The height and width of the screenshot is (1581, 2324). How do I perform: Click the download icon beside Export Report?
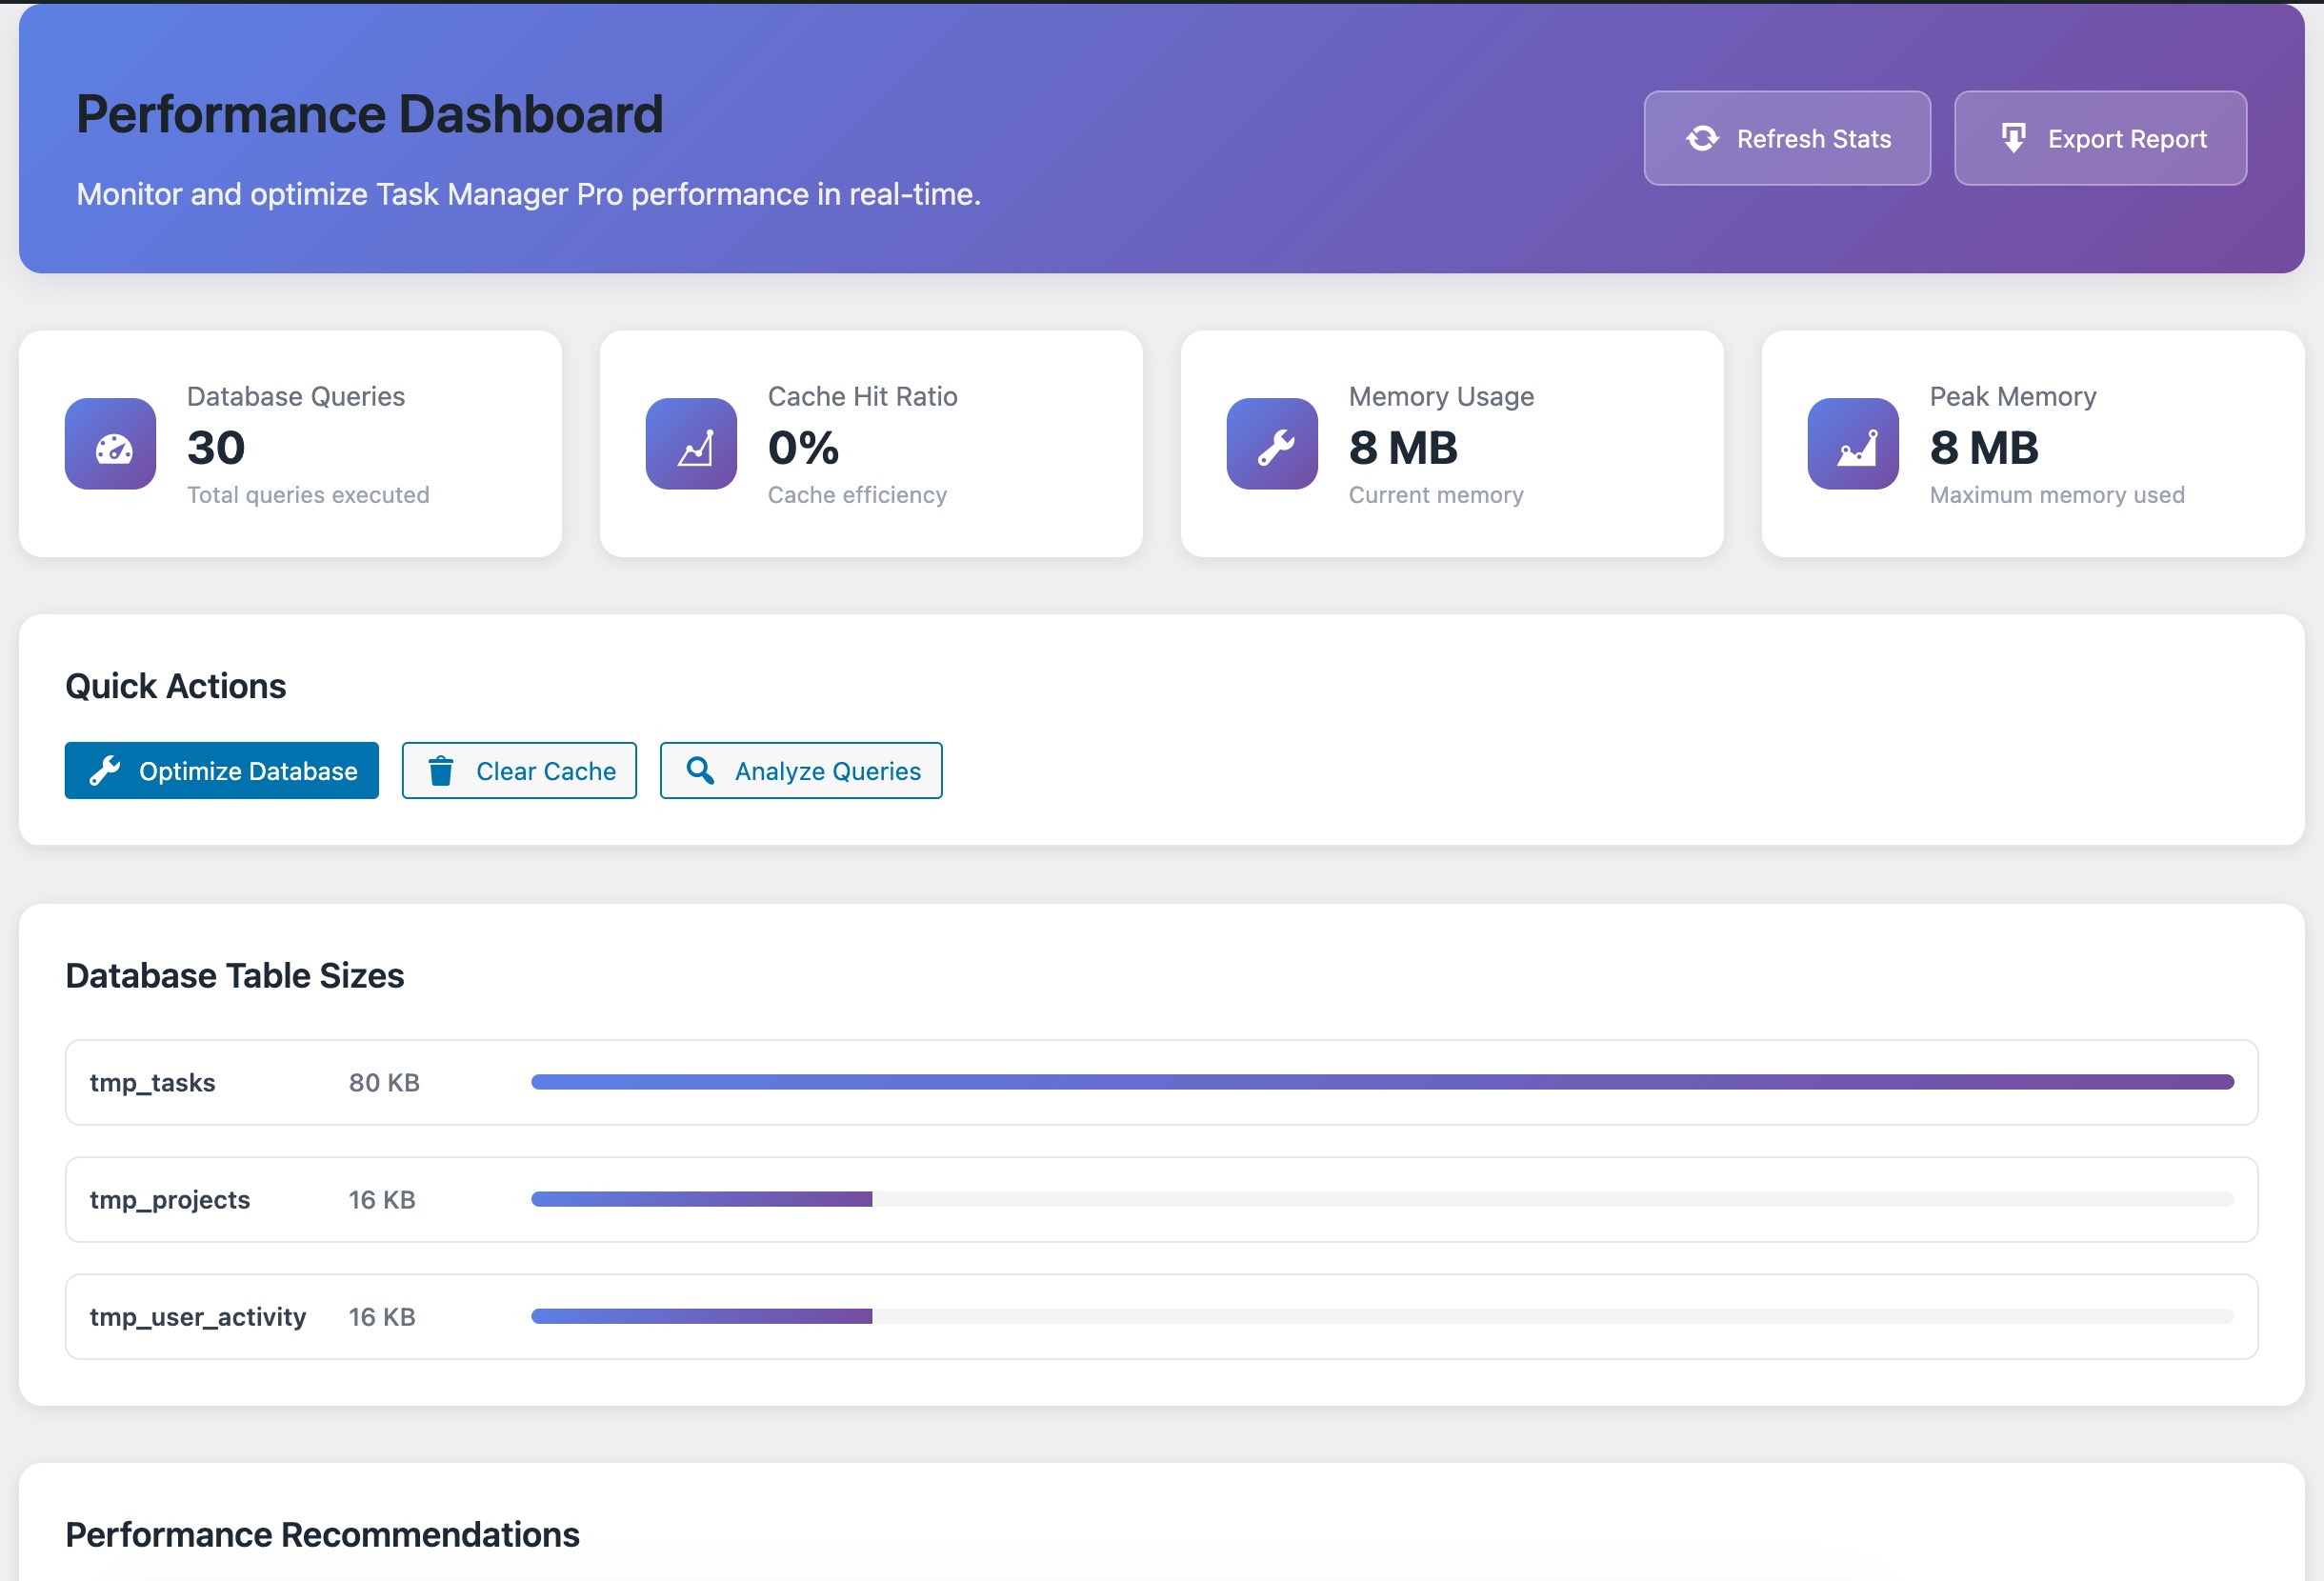click(2013, 137)
